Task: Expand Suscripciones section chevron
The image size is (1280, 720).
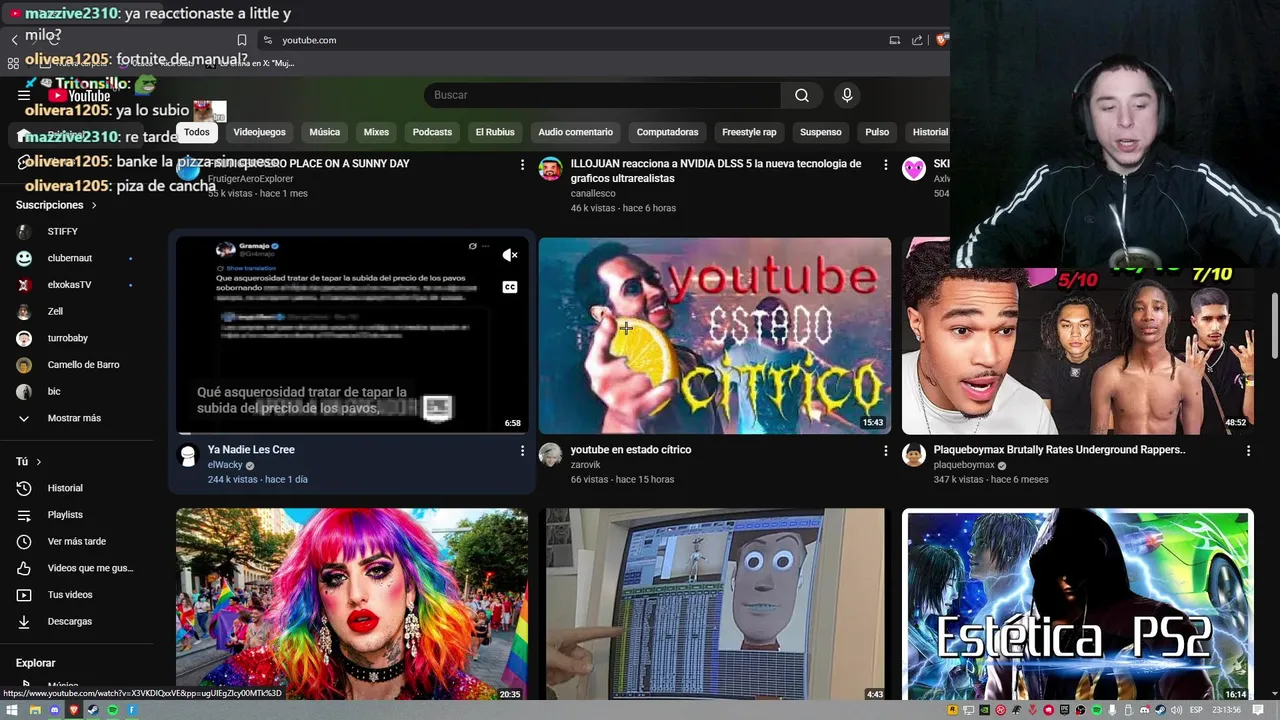Action: point(94,205)
